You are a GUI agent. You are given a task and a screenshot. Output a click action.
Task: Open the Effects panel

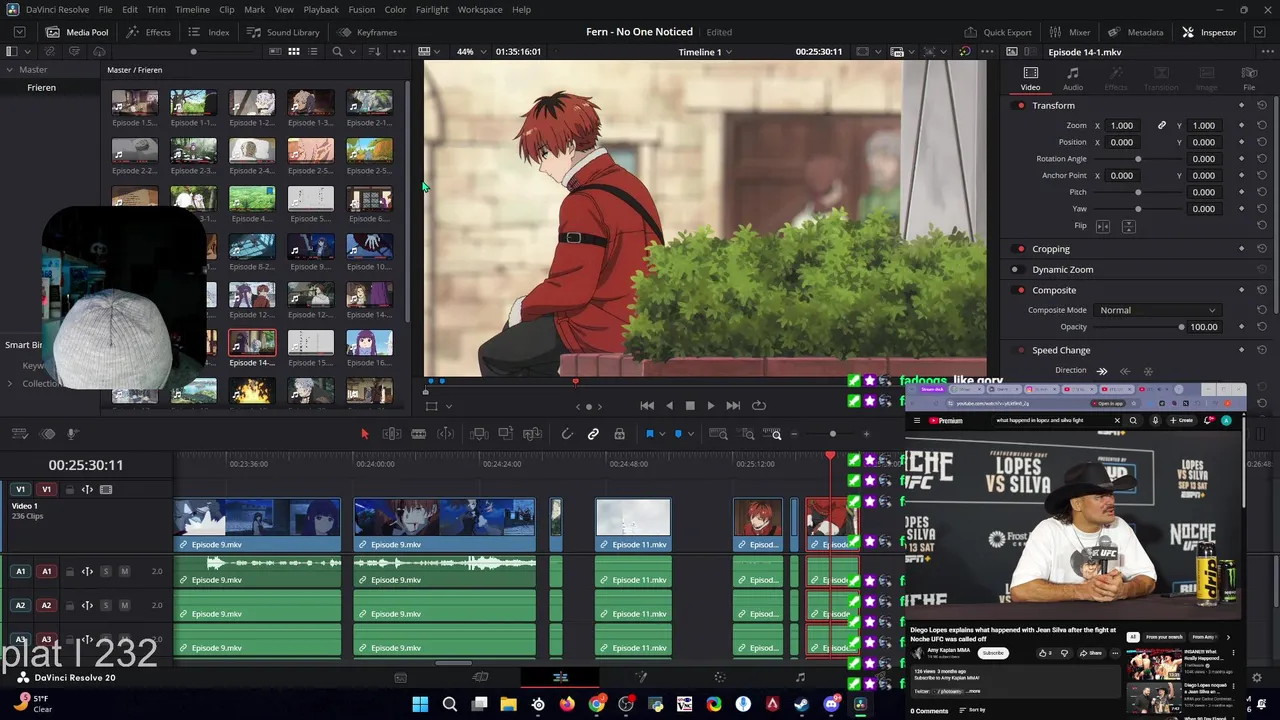coord(149,32)
